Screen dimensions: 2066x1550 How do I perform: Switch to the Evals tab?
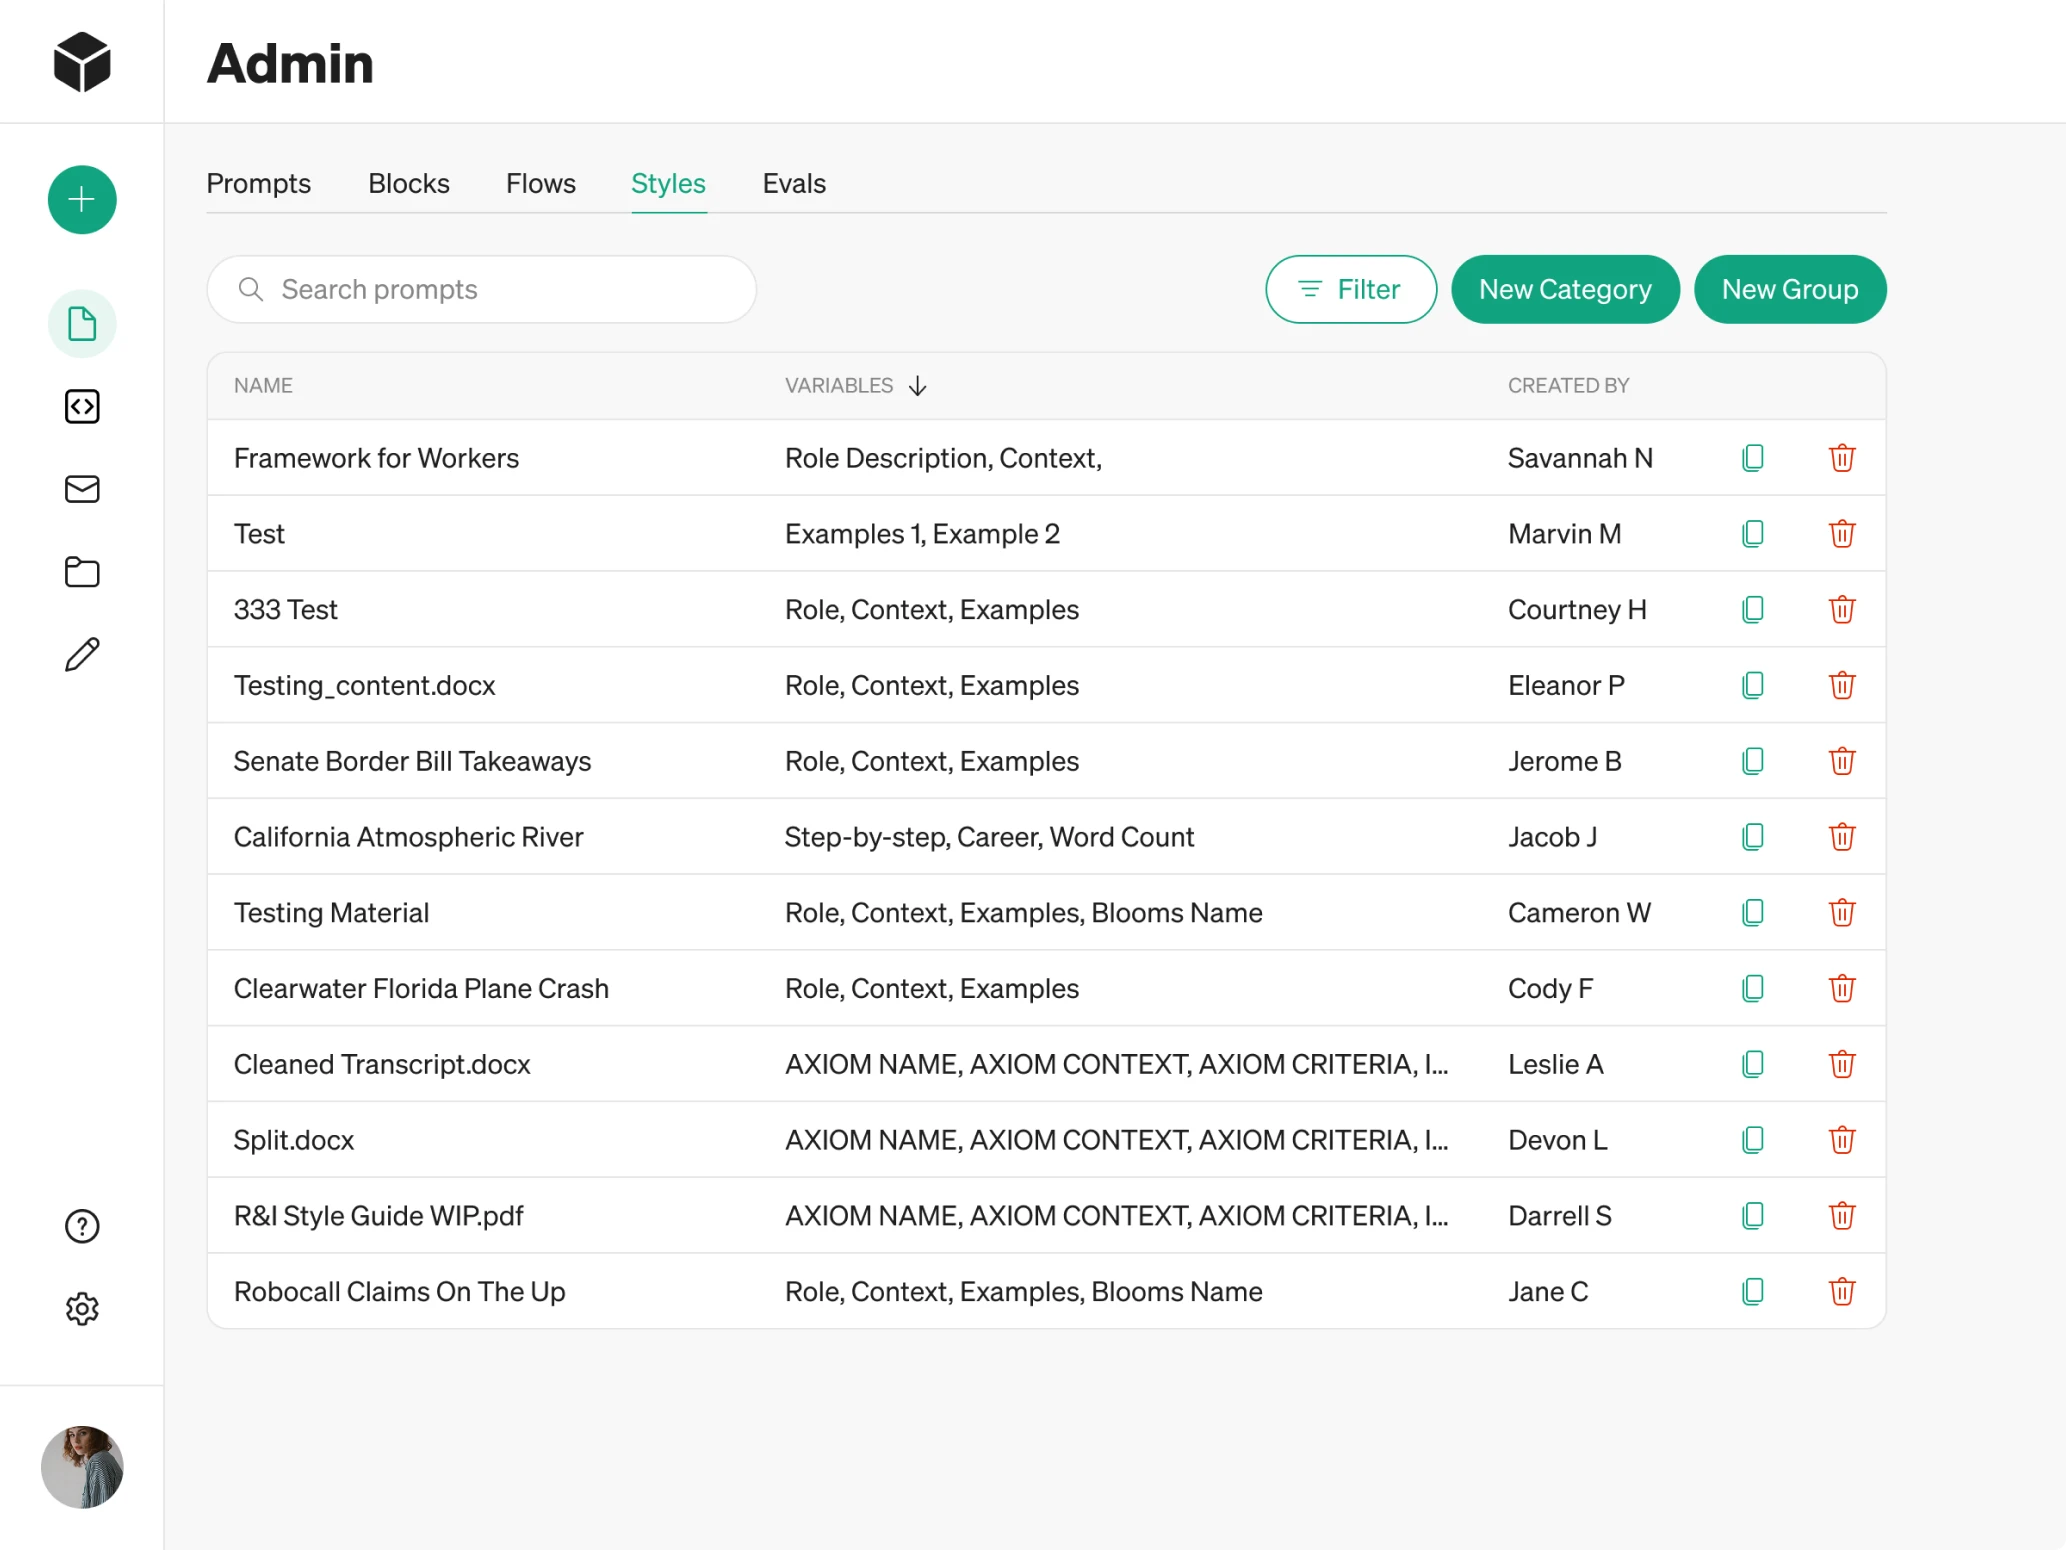point(794,184)
